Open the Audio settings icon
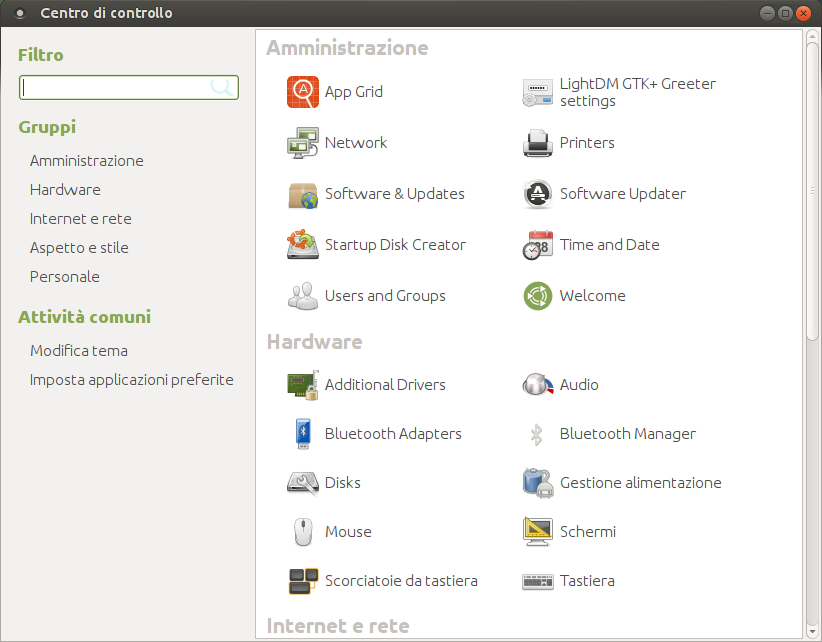 (x=537, y=385)
